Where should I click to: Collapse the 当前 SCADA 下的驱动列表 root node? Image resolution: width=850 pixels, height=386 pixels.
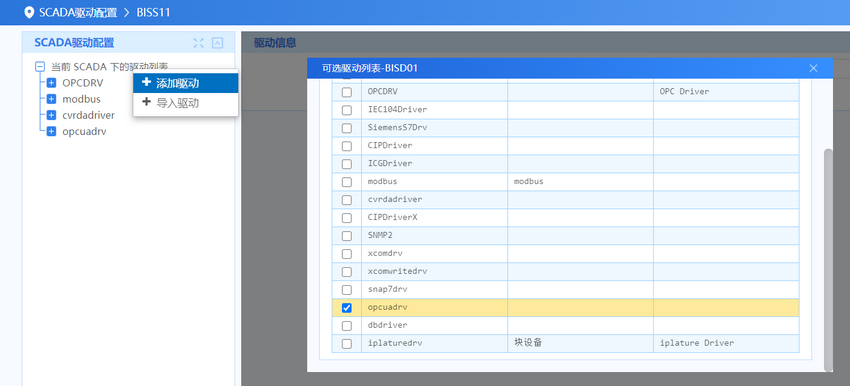click(x=40, y=67)
